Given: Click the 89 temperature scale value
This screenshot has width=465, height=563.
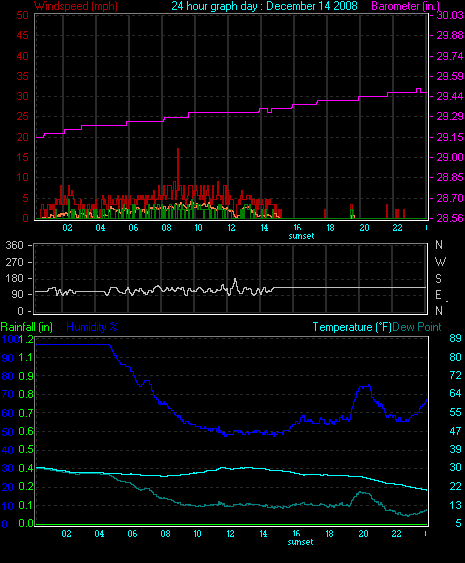Looking at the screenshot, I should tap(455, 338).
